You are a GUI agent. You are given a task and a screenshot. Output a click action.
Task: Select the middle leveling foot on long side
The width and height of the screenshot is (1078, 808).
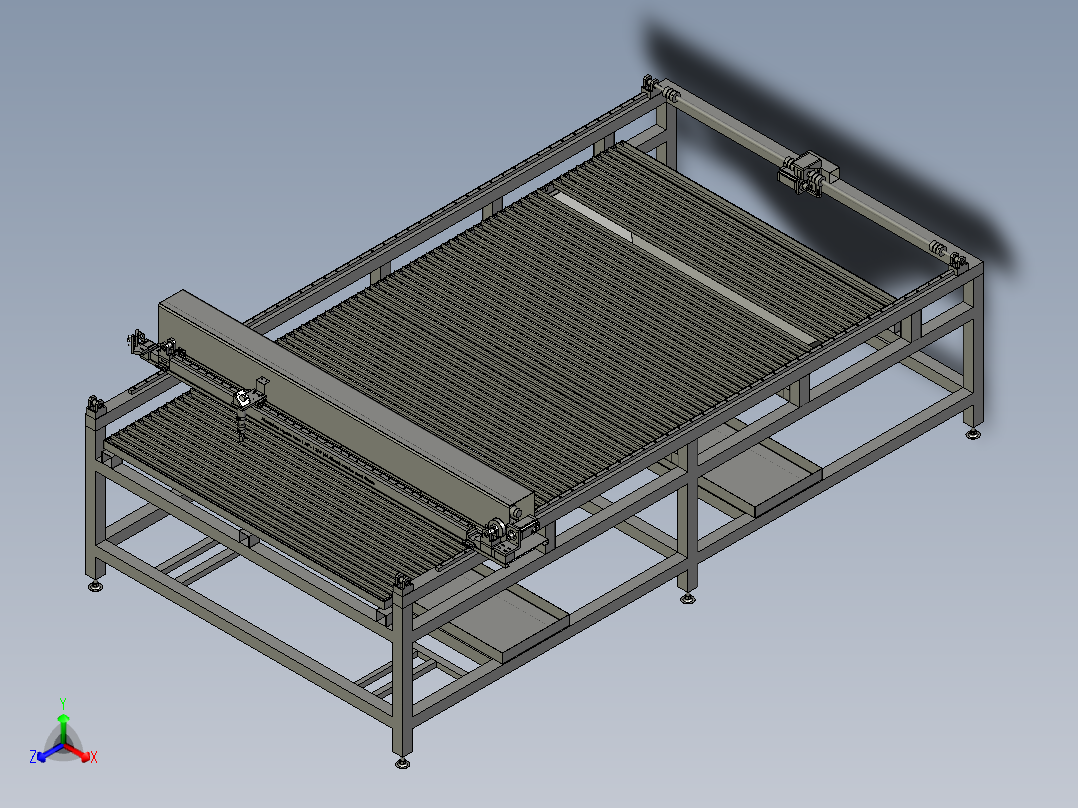tap(687, 598)
